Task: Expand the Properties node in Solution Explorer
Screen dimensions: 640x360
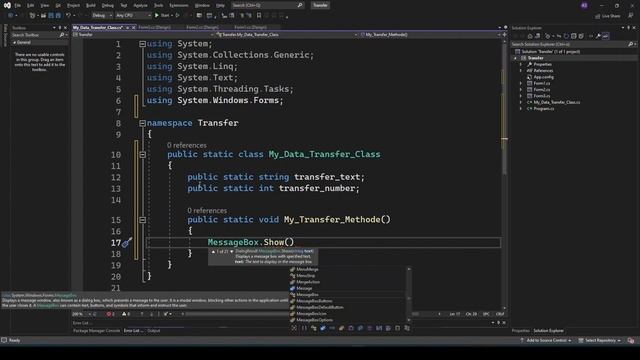Action: coord(521,64)
